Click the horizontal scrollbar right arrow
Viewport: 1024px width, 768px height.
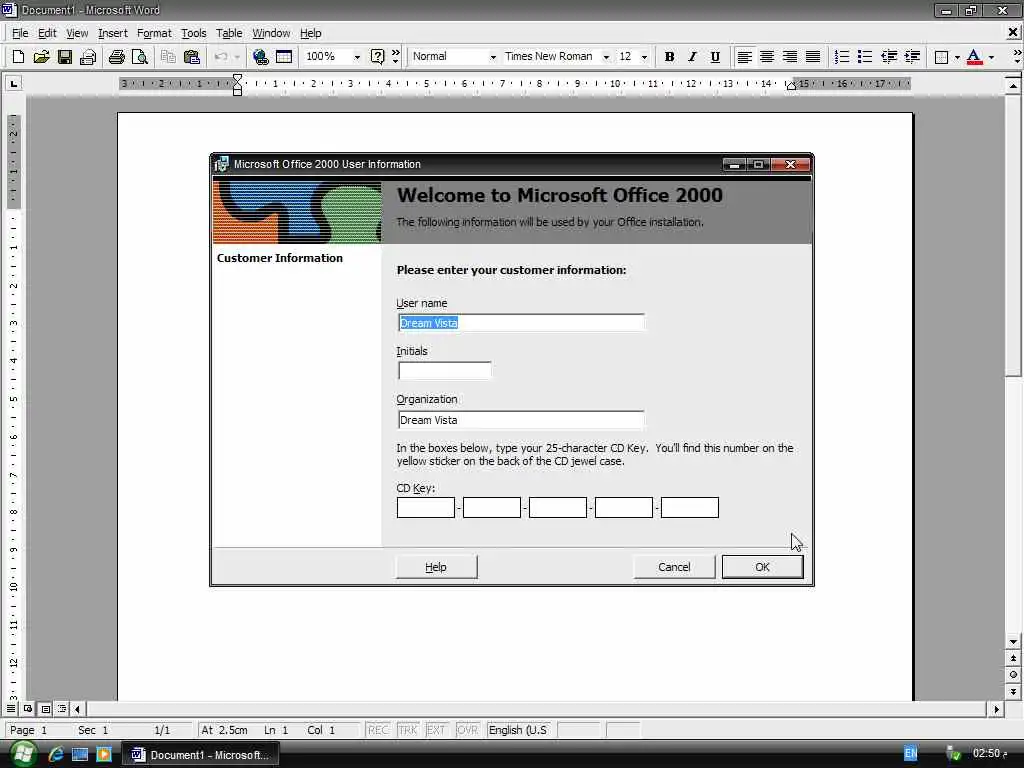996,709
